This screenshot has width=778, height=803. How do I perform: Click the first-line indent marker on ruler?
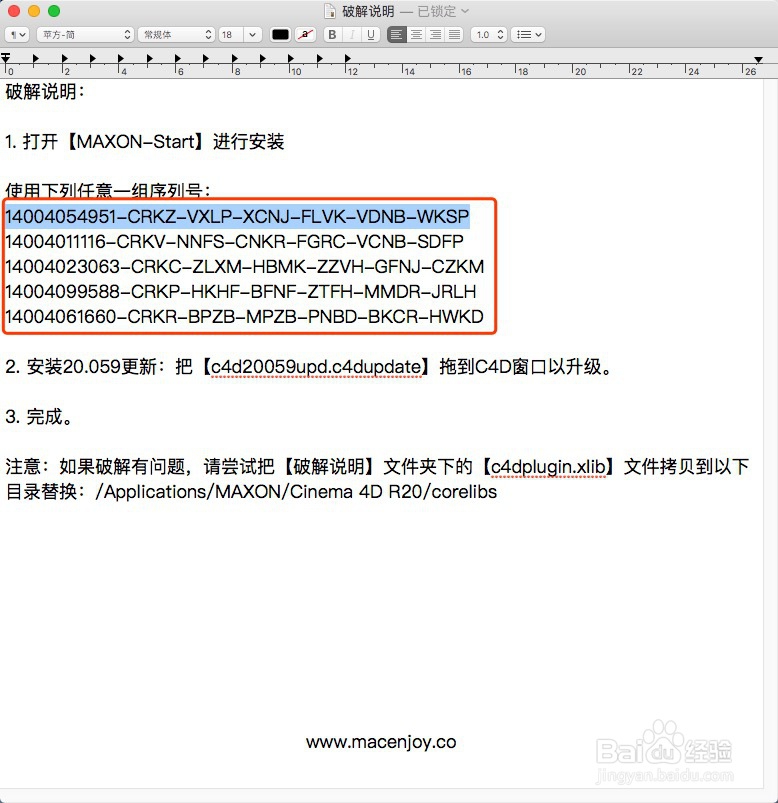(6, 55)
